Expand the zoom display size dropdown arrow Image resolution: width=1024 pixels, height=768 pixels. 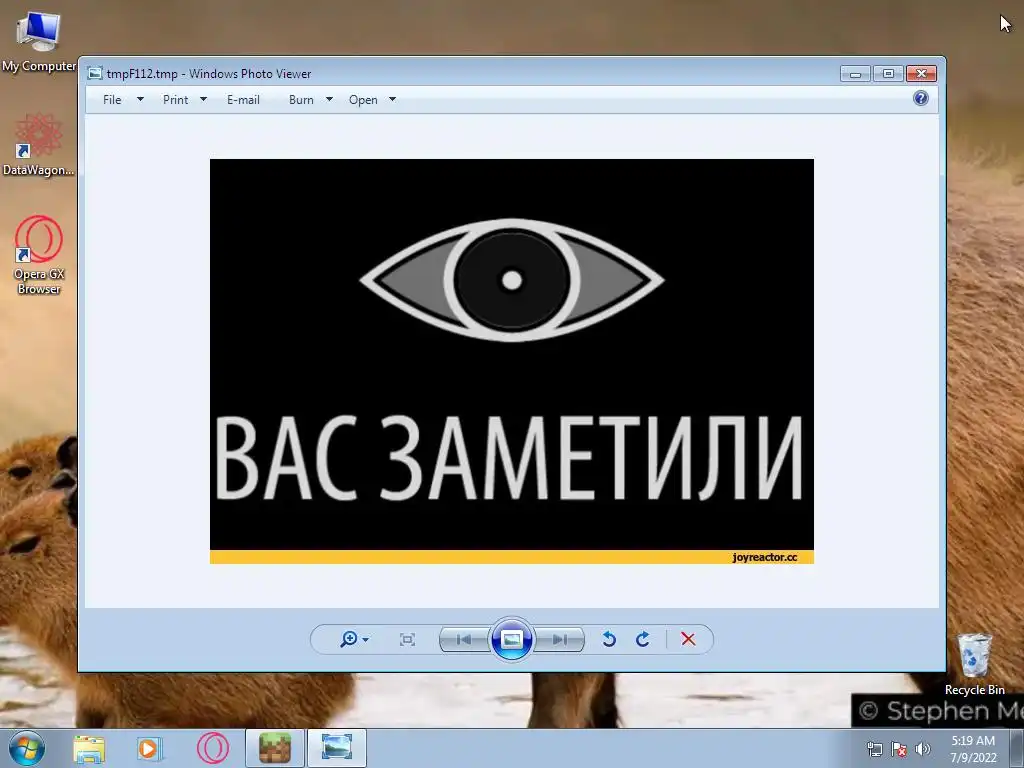366,639
